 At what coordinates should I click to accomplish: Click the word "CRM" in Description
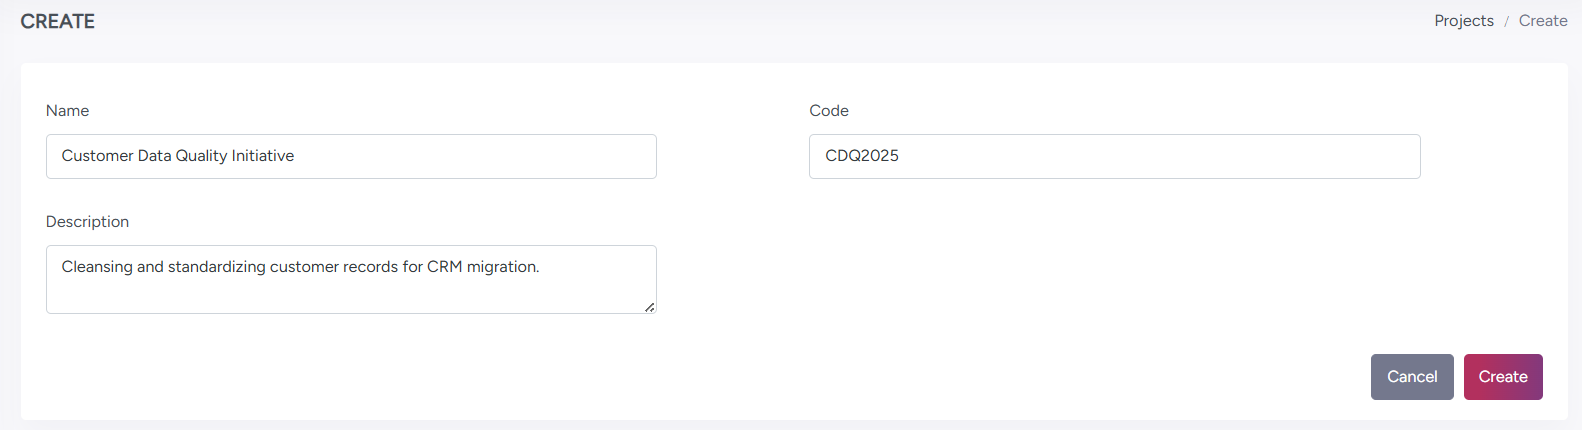point(444,267)
